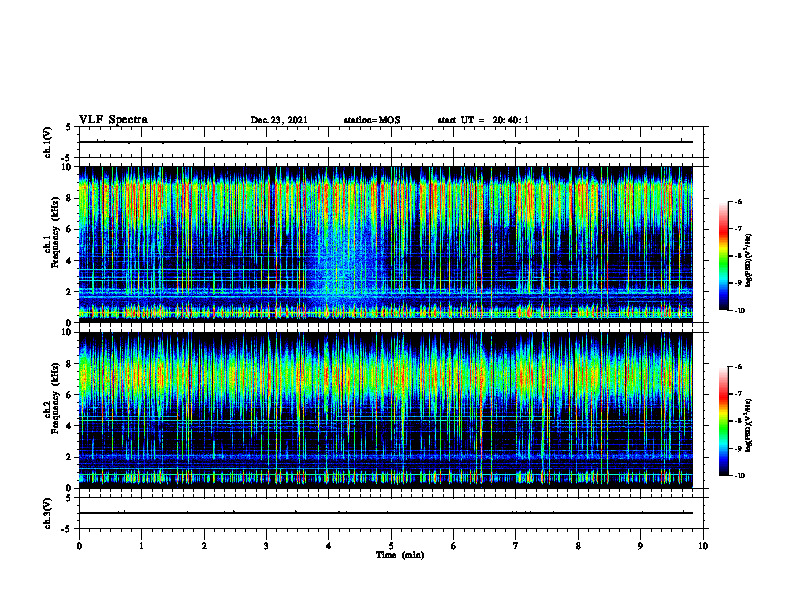Screen dimensions: 792x612
Task: Click the "-6" label on ch.1 colorbar
Action: pos(738,201)
